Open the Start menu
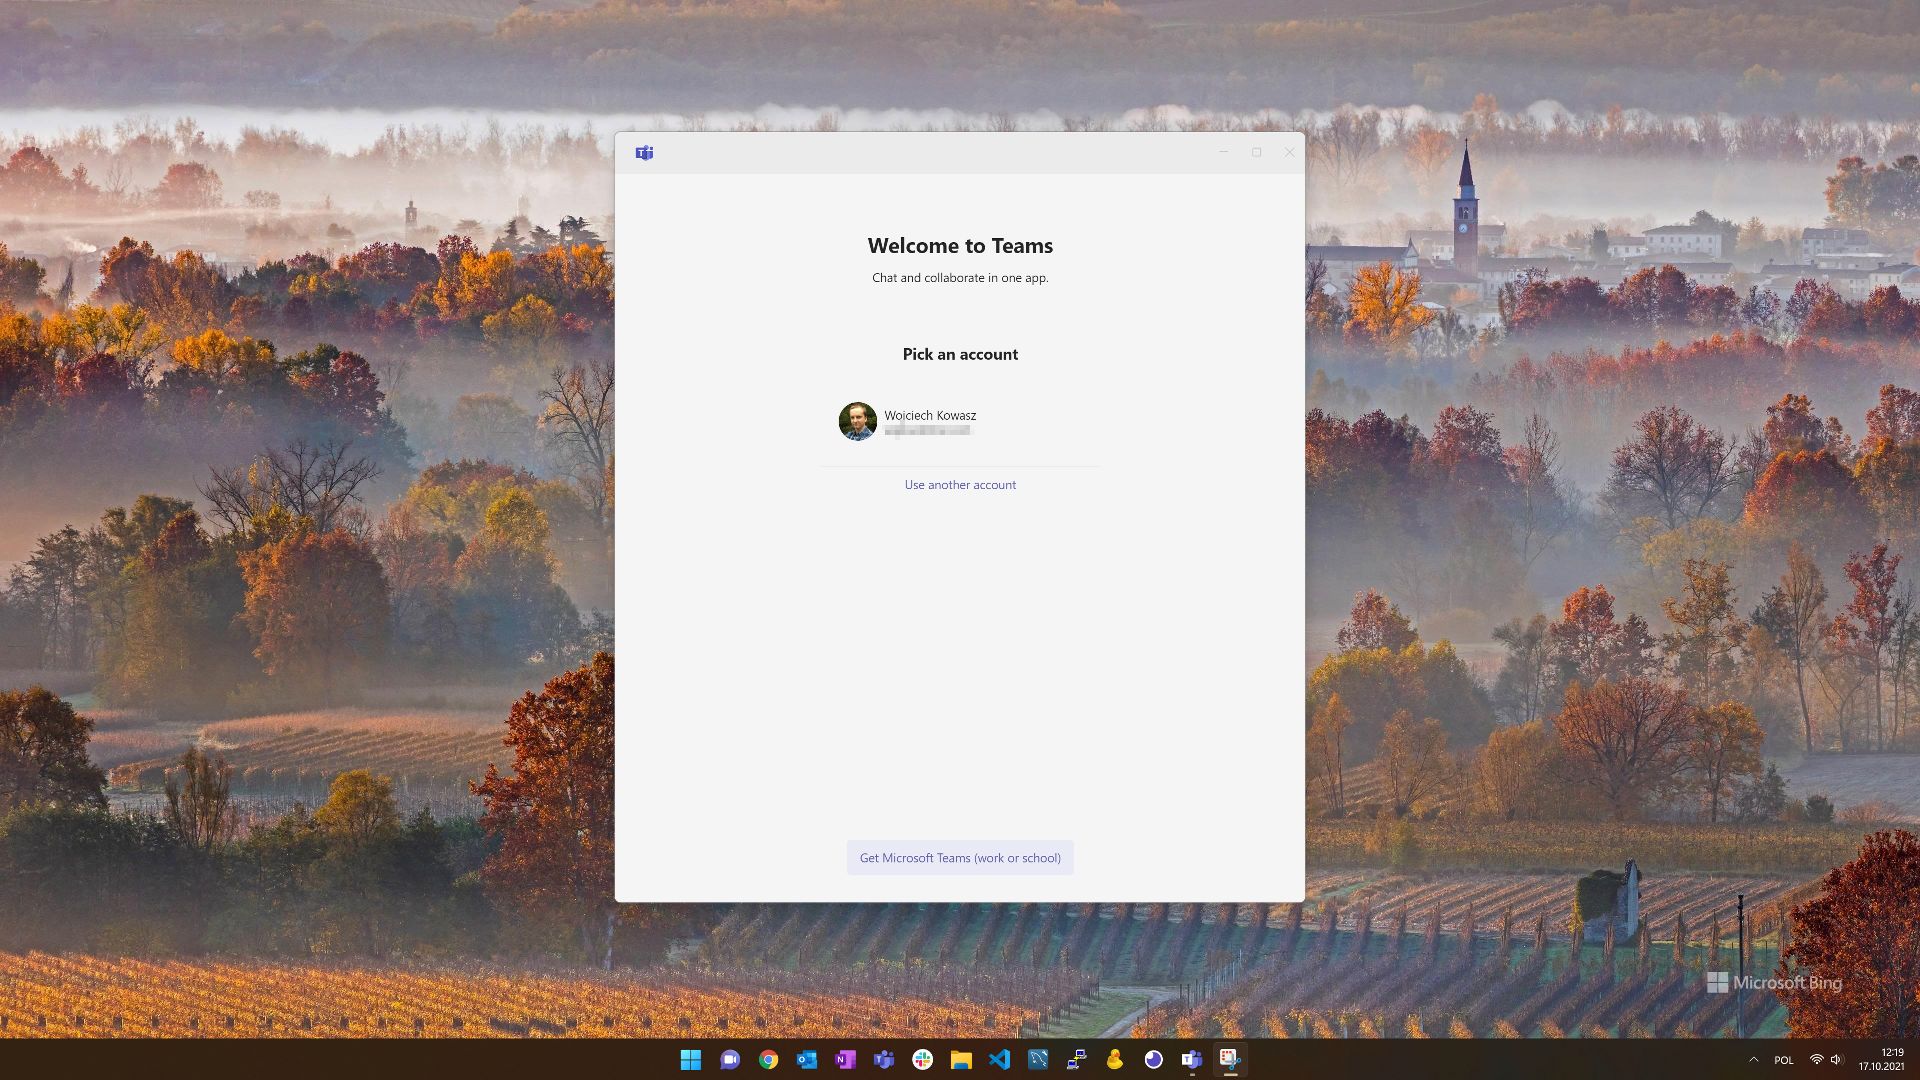The image size is (1920, 1080). click(692, 1060)
